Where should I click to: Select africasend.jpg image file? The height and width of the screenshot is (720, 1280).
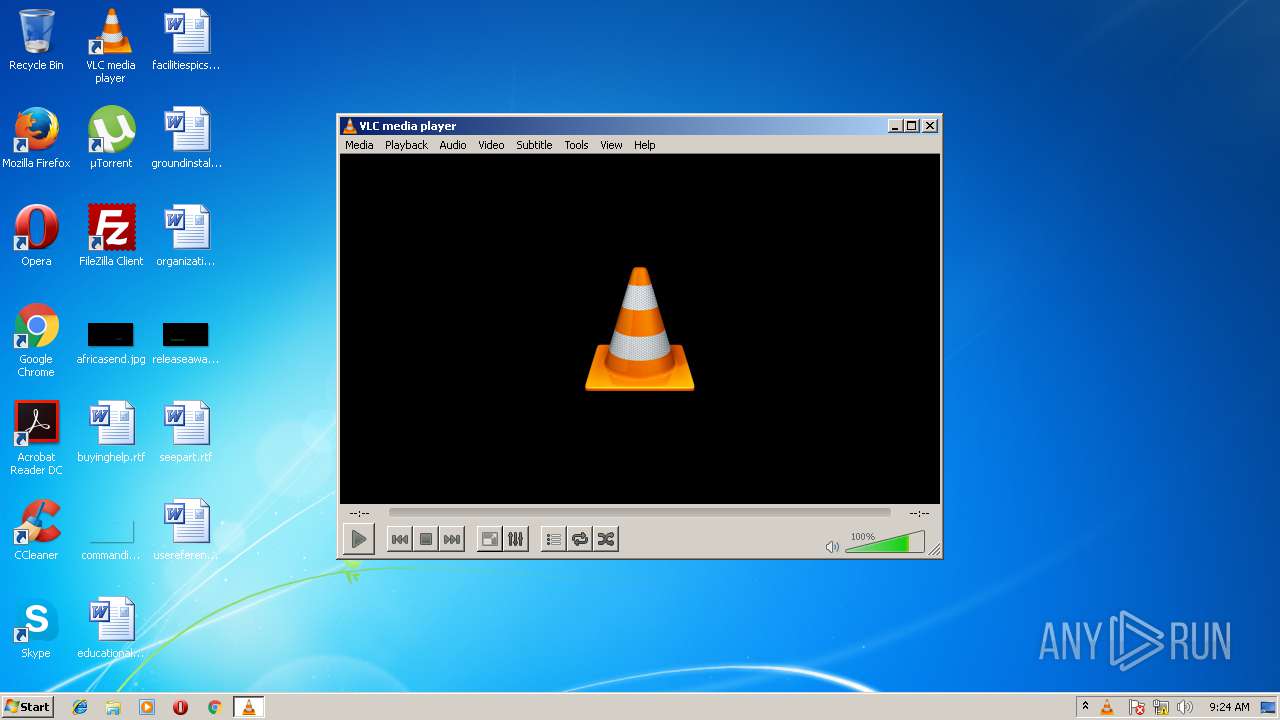pyautogui.click(x=111, y=343)
